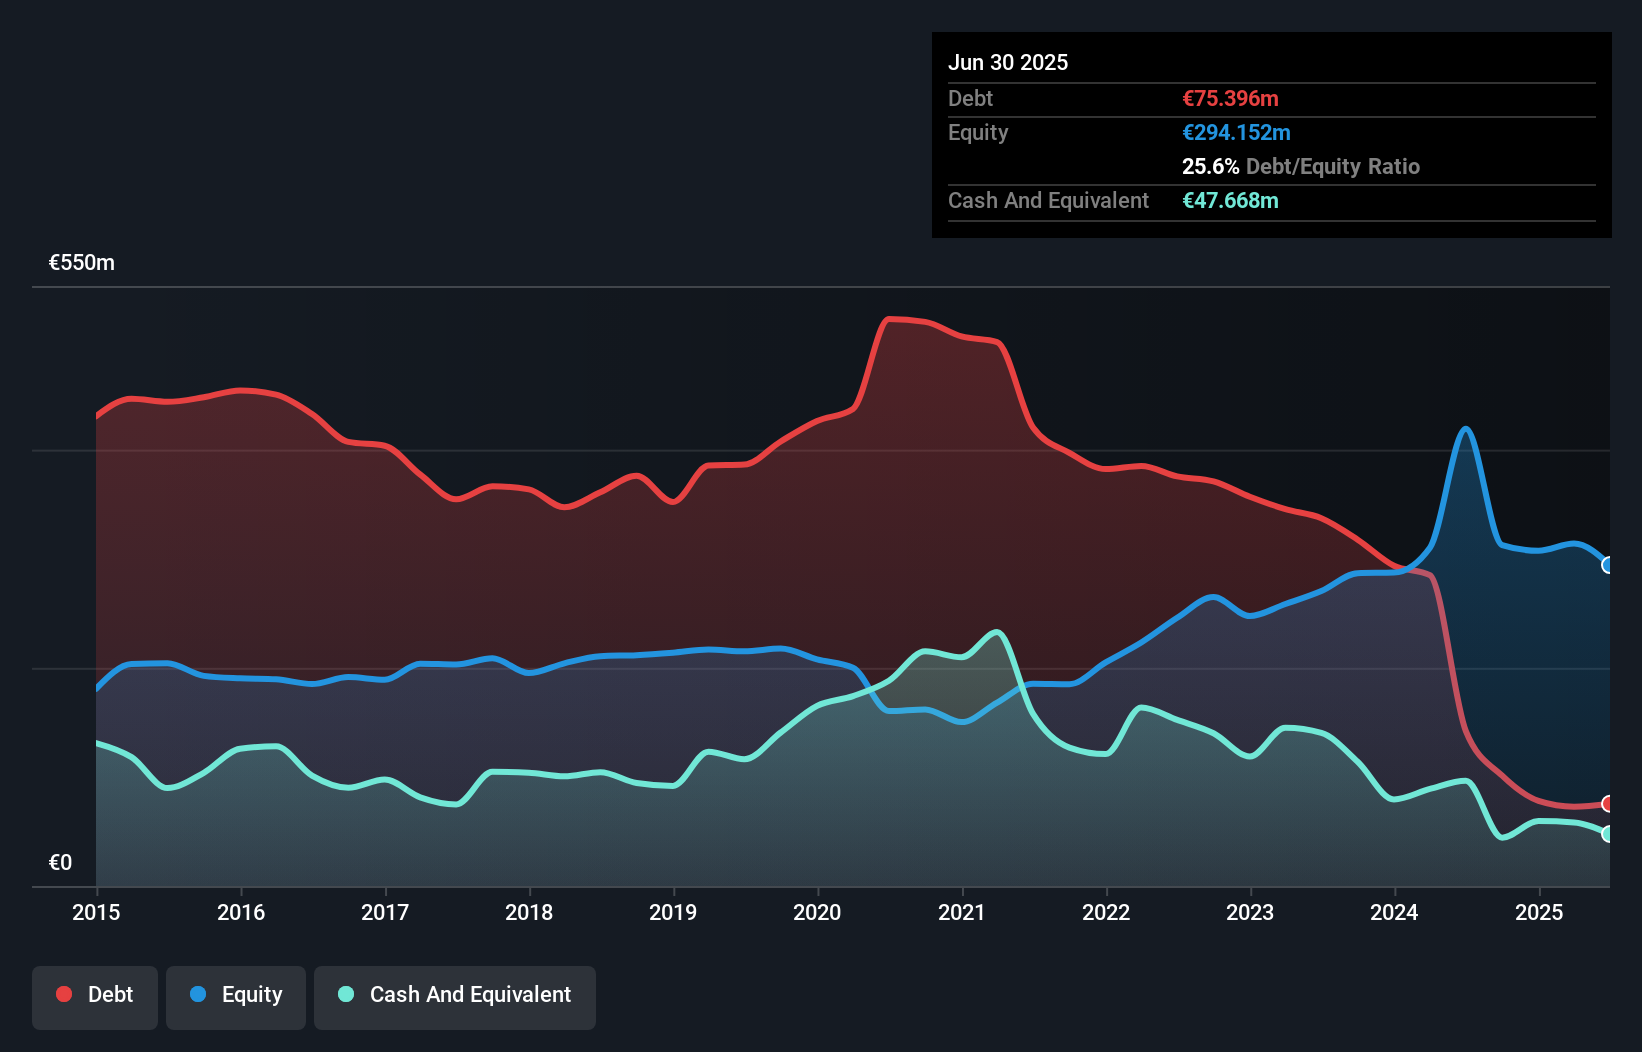Click the equity spike peak in mid-2024
The height and width of the screenshot is (1052, 1642).
pyautogui.click(x=1466, y=430)
